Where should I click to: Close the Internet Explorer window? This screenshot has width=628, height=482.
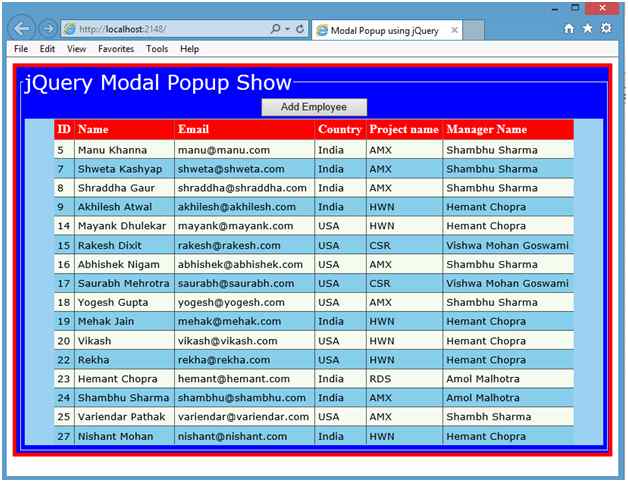click(x=602, y=8)
